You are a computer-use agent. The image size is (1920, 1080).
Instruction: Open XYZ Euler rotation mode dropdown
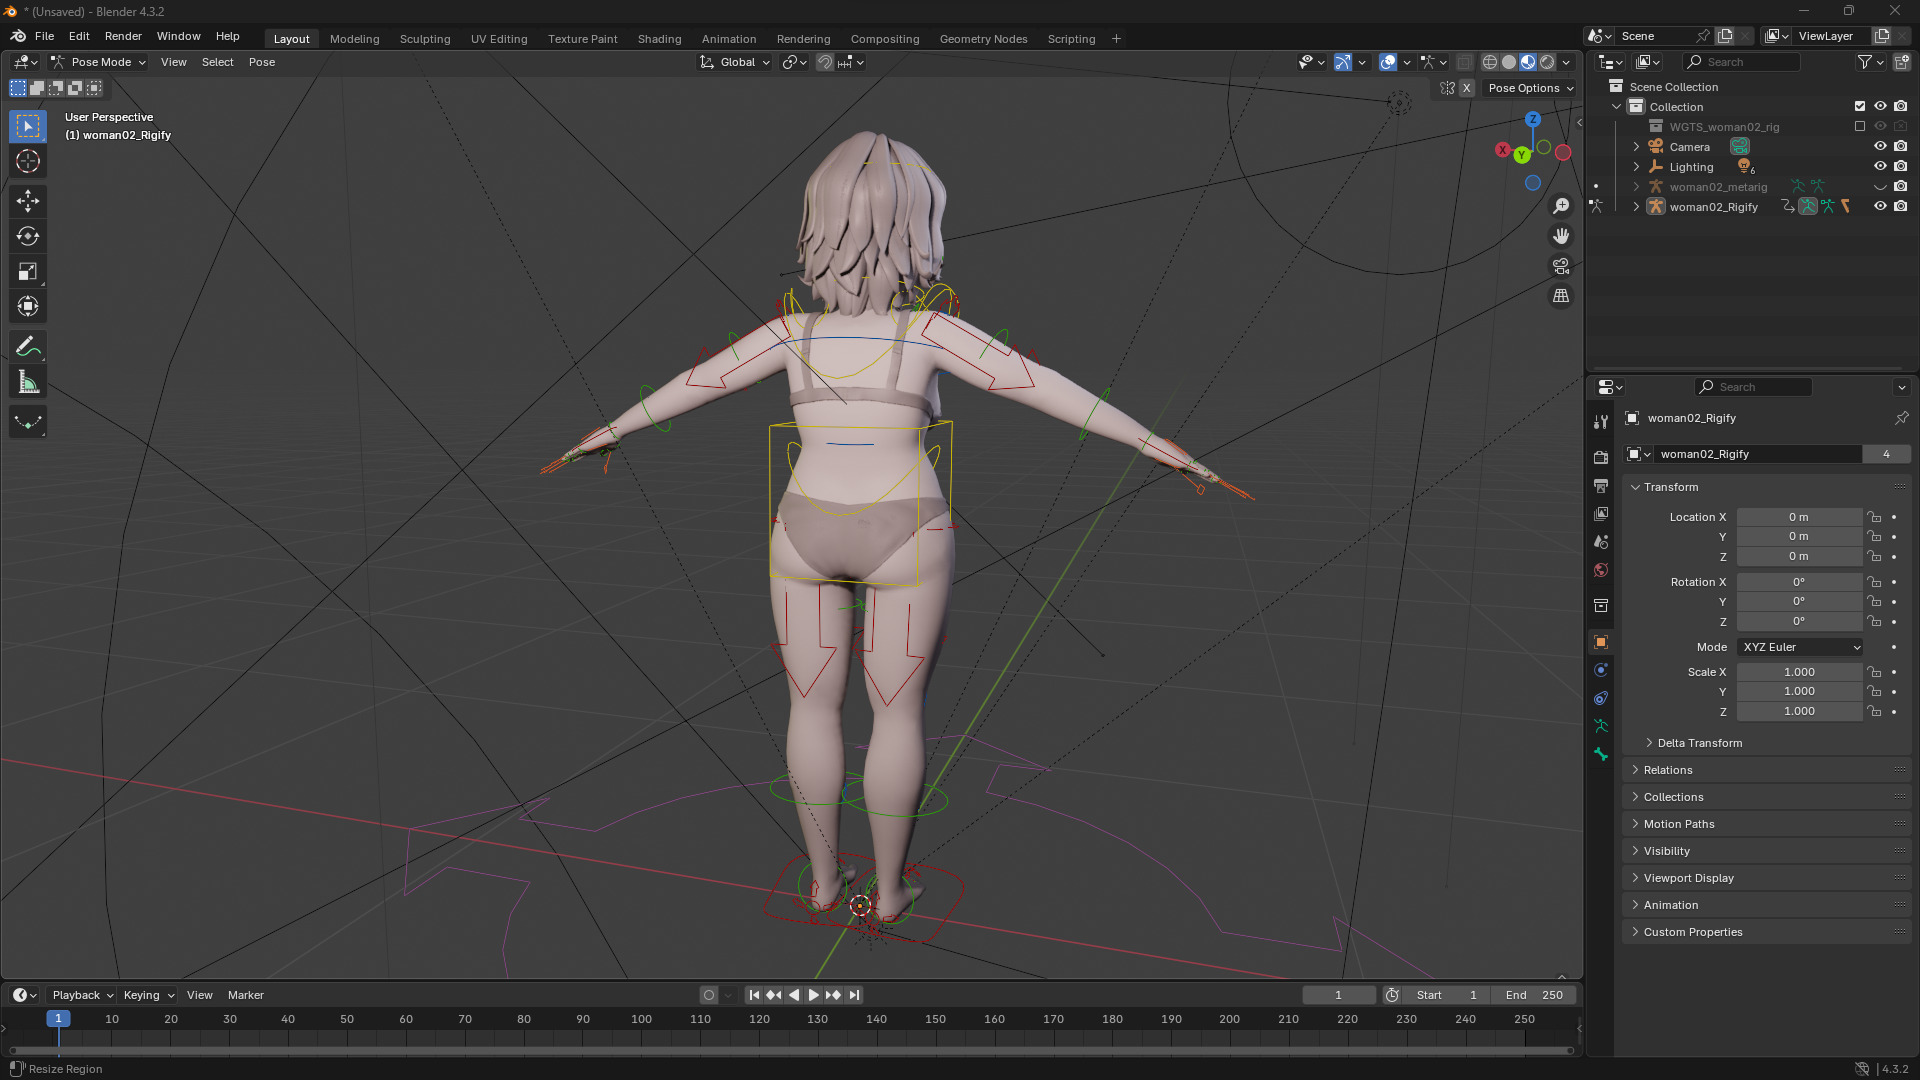1800,647
